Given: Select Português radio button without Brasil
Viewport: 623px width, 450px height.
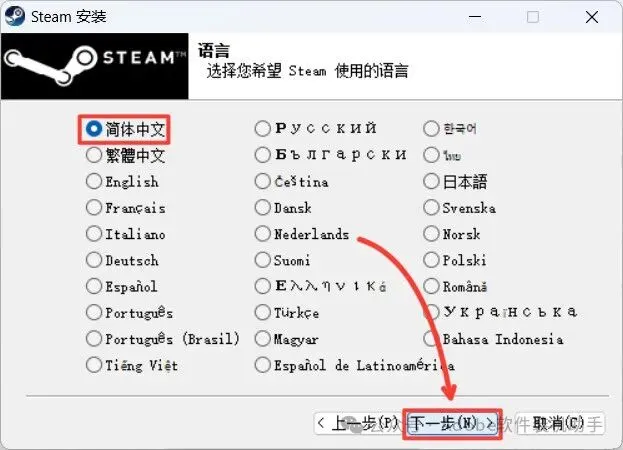Looking at the screenshot, I should click(x=94, y=312).
